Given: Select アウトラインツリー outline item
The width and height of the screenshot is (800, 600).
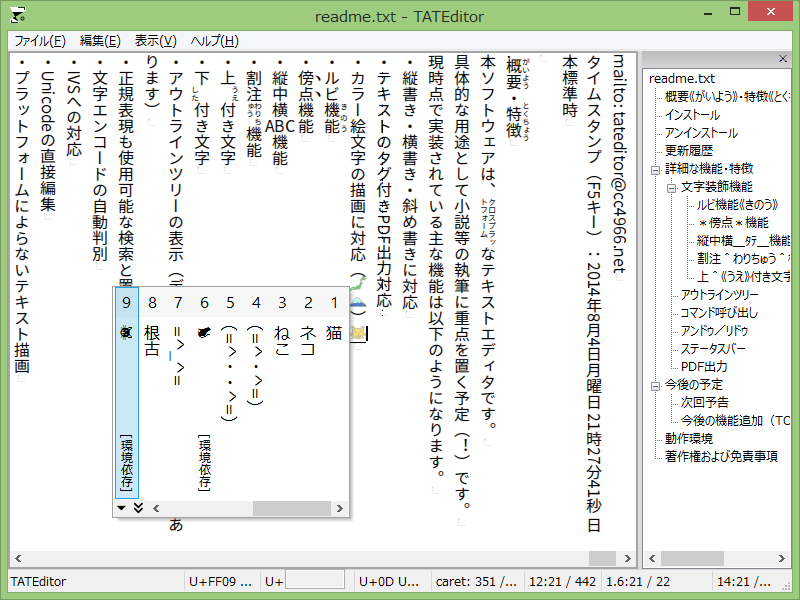Looking at the screenshot, I should coord(719,294).
